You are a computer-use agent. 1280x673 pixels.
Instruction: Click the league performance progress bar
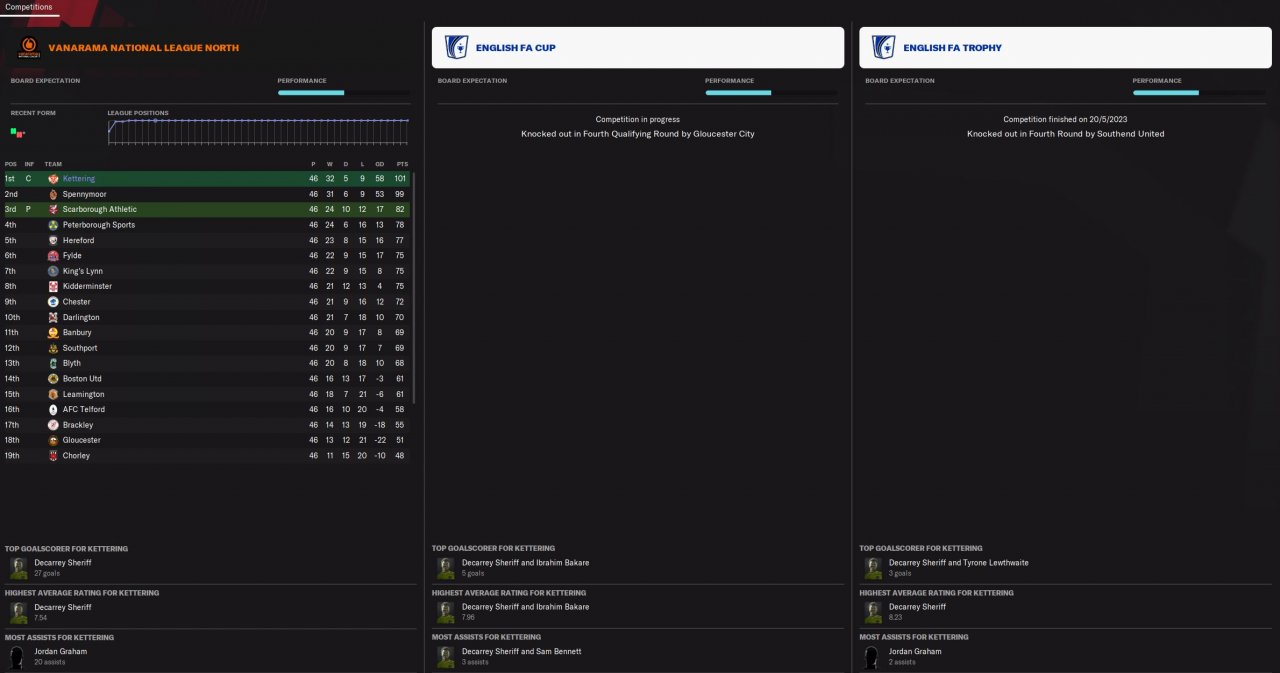[x=343, y=93]
